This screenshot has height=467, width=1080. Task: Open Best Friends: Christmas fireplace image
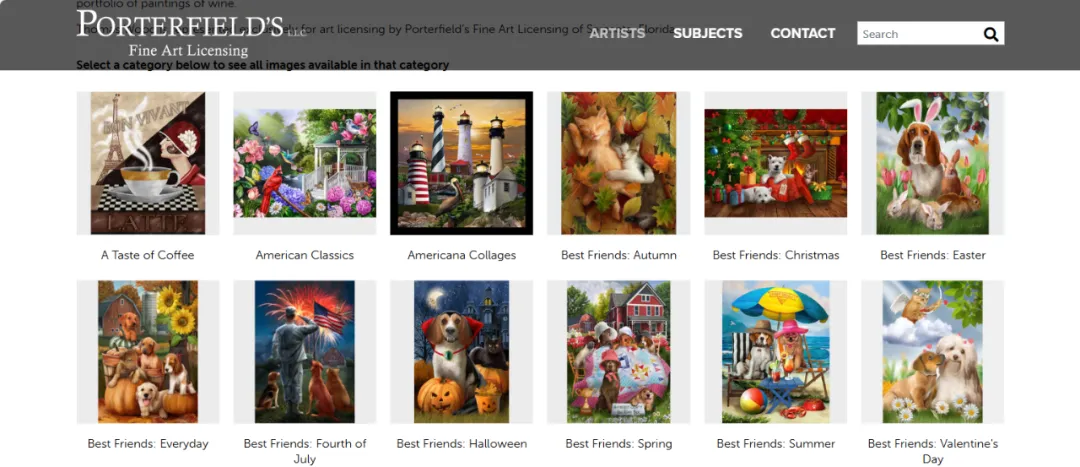tap(776, 163)
